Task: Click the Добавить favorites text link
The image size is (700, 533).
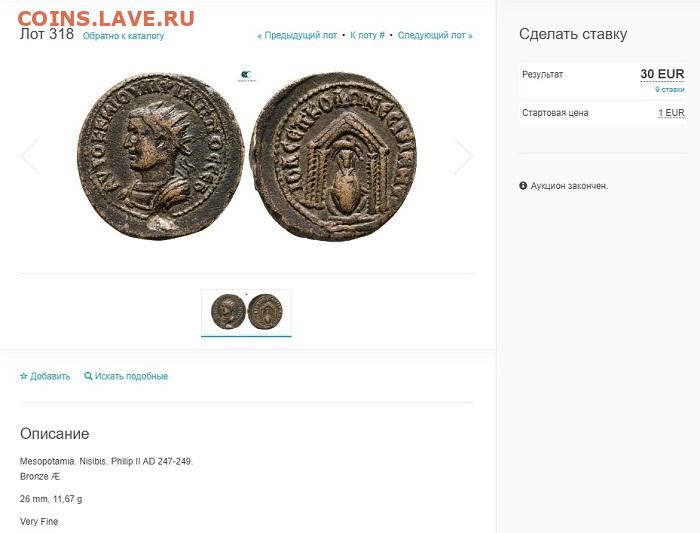Action: click(50, 376)
